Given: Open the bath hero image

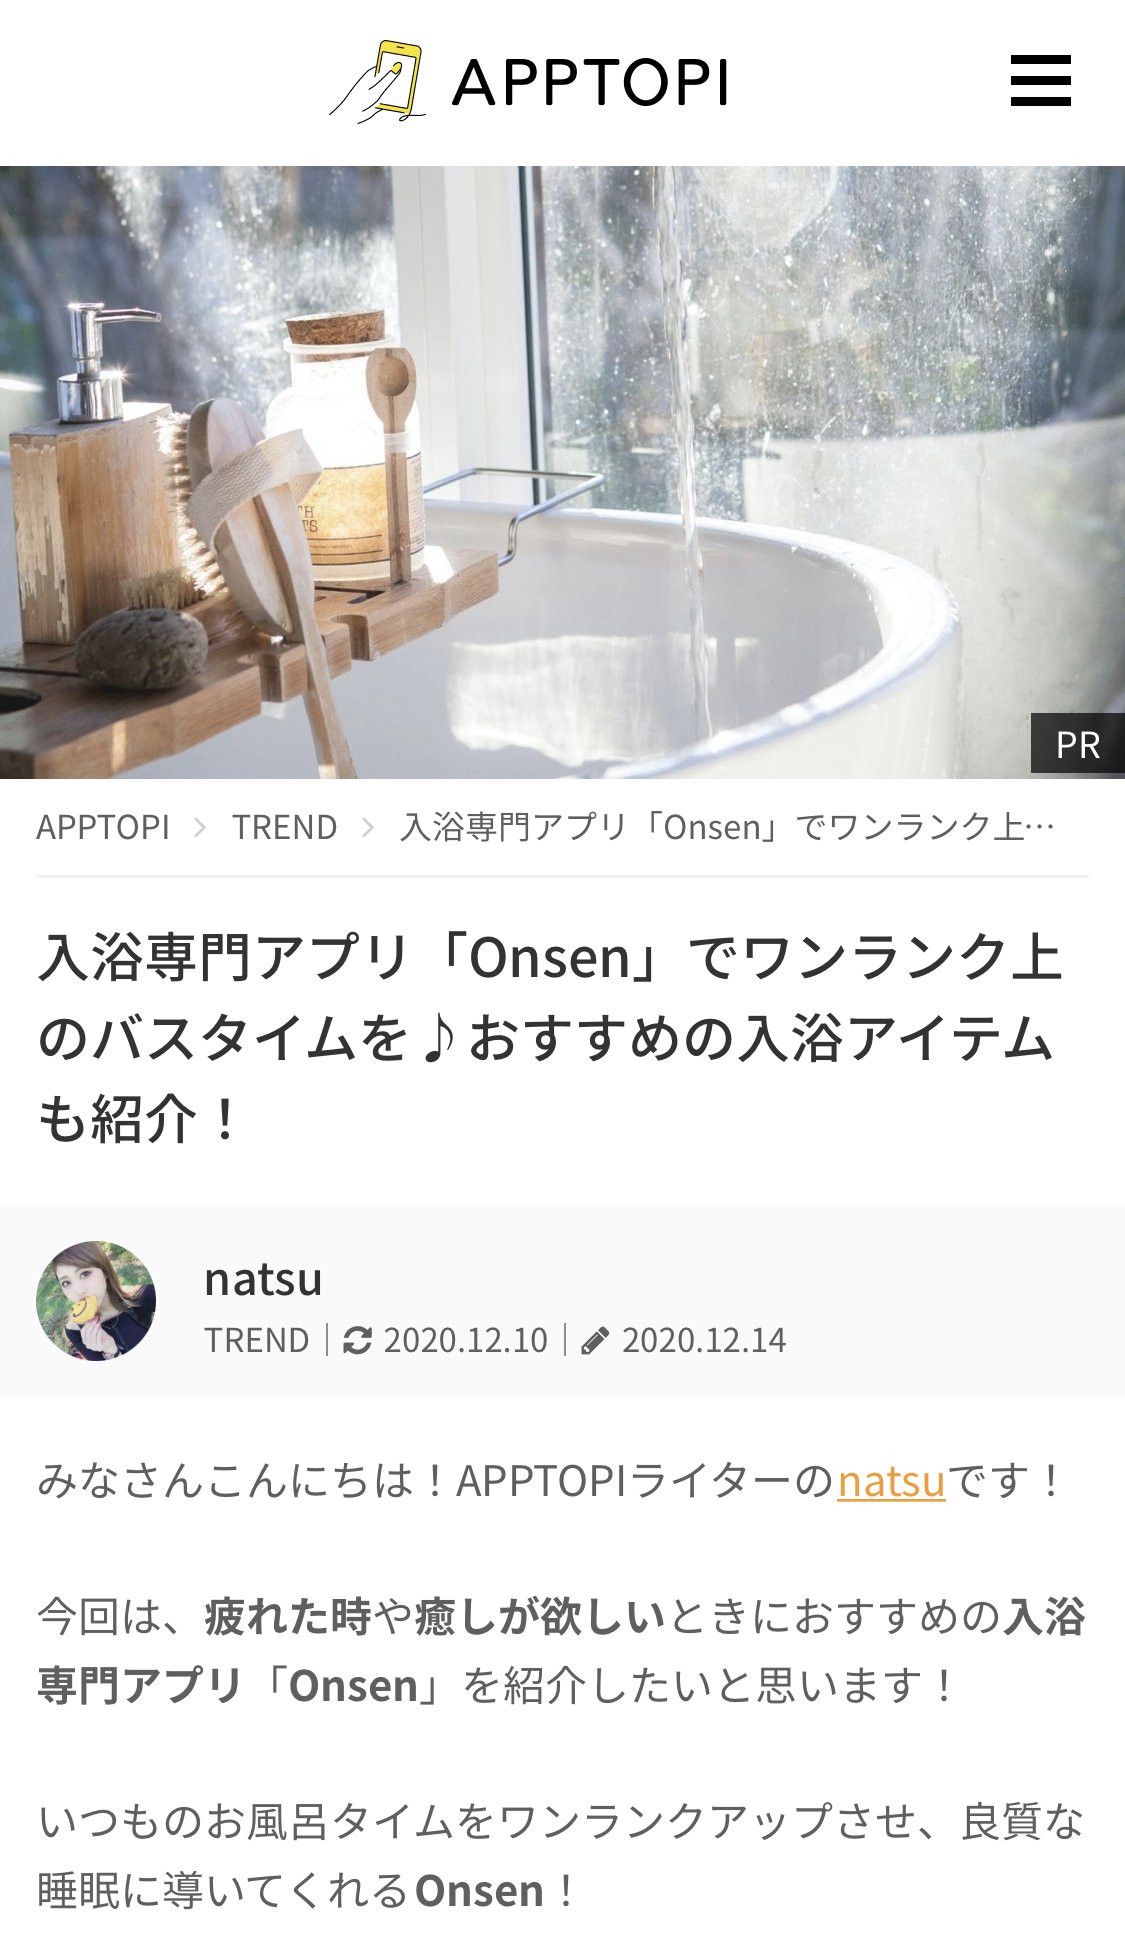Looking at the screenshot, I should click(562, 472).
